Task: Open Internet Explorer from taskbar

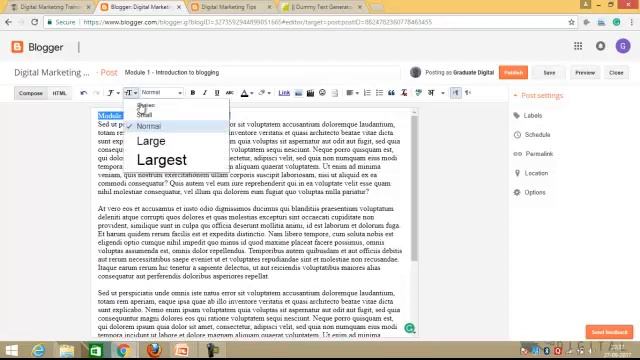Action: point(39,351)
